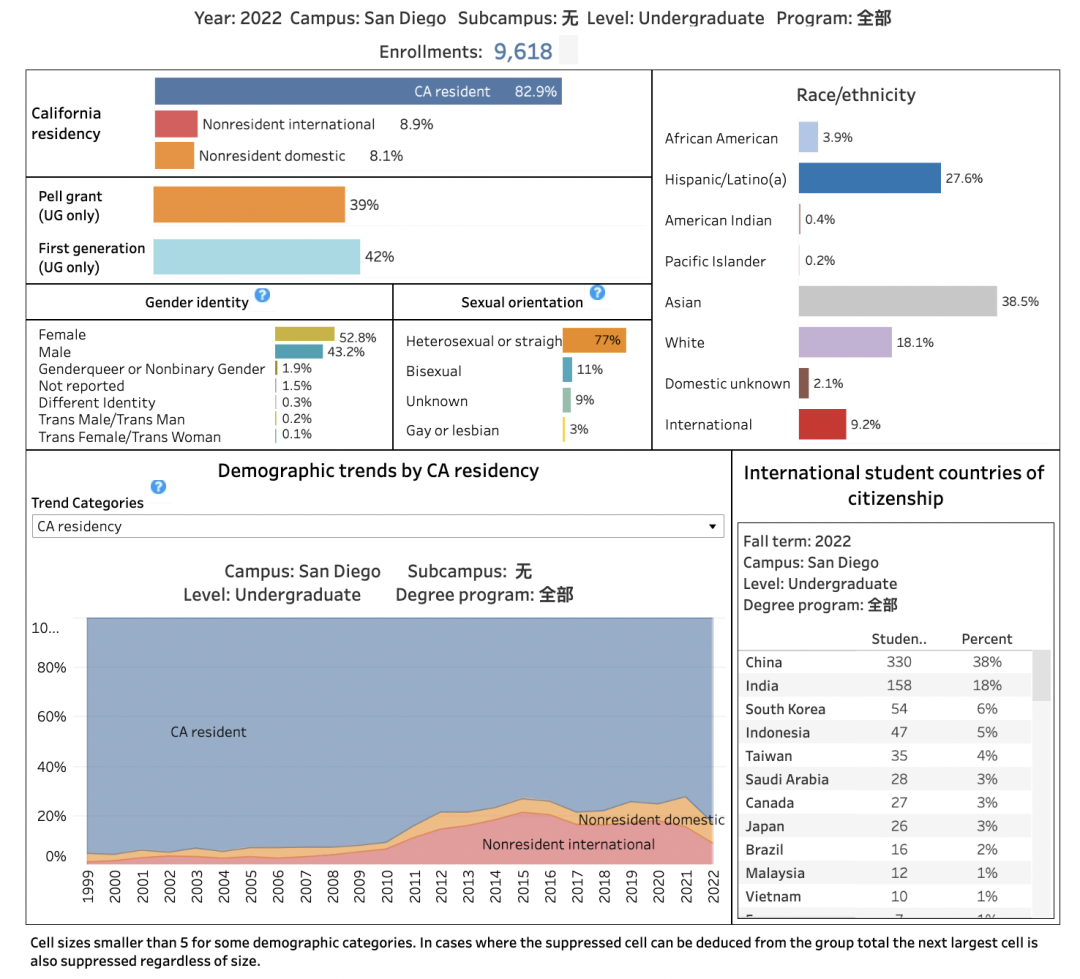Image resolution: width=1080 pixels, height=979 pixels.
Task: Select the gray Asian ethnicity bar
Action: tap(897, 301)
